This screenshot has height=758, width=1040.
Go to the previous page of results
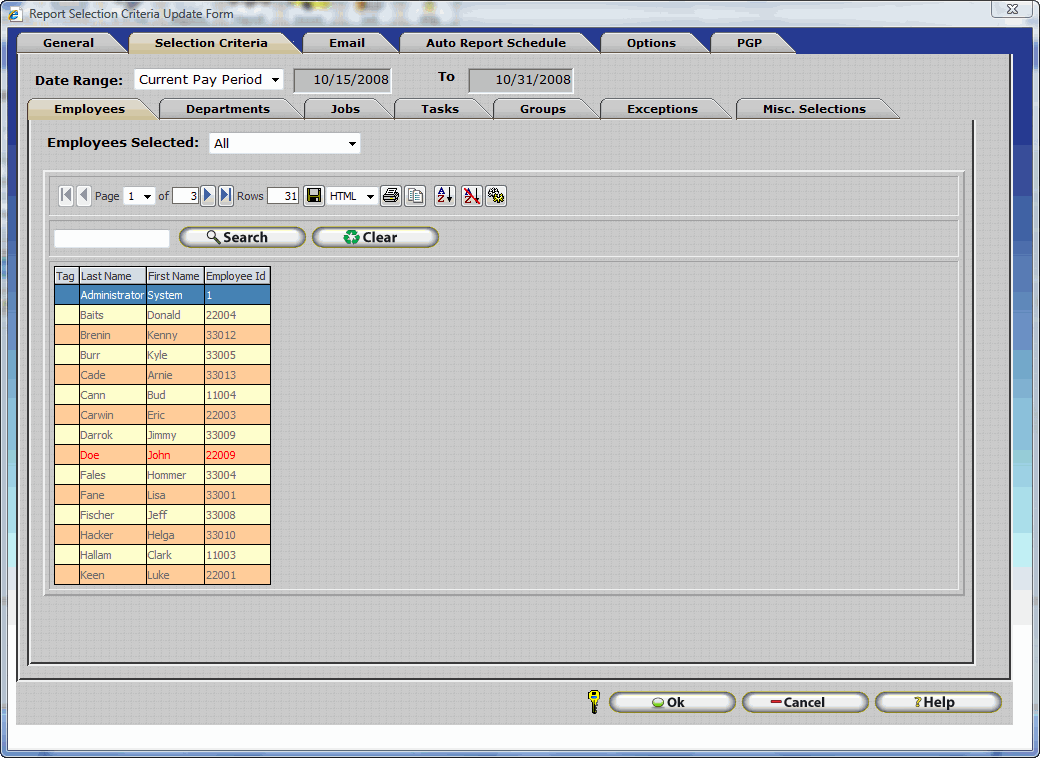(84, 196)
